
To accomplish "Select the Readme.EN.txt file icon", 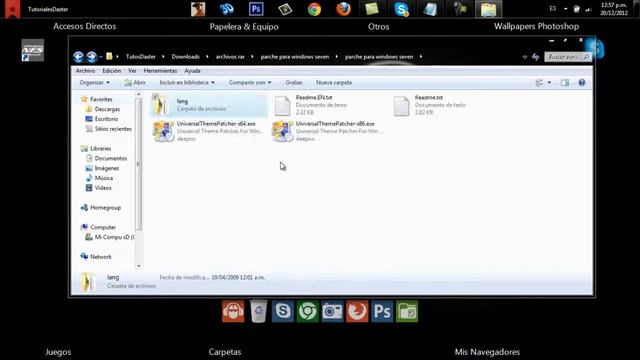I will coord(282,106).
